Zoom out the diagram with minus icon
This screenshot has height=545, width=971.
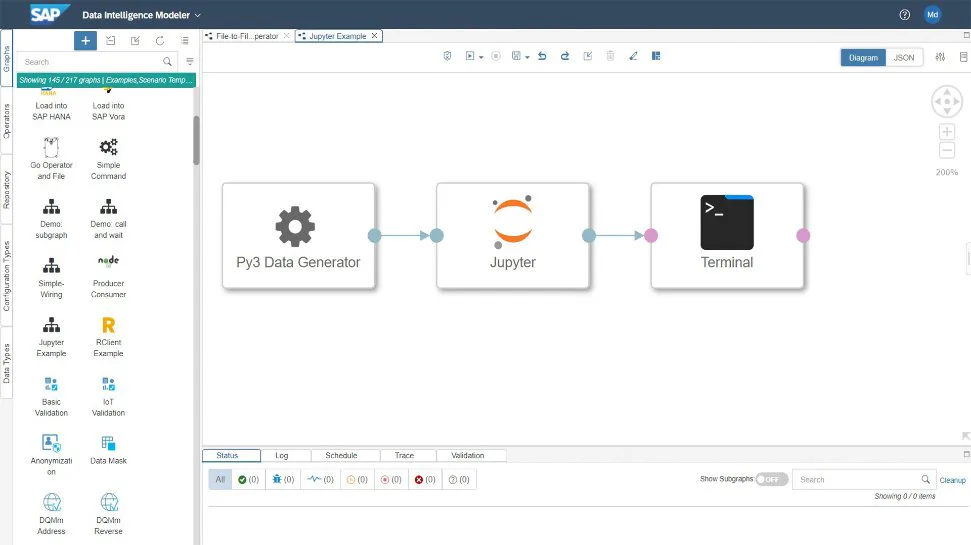(x=947, y=150)
